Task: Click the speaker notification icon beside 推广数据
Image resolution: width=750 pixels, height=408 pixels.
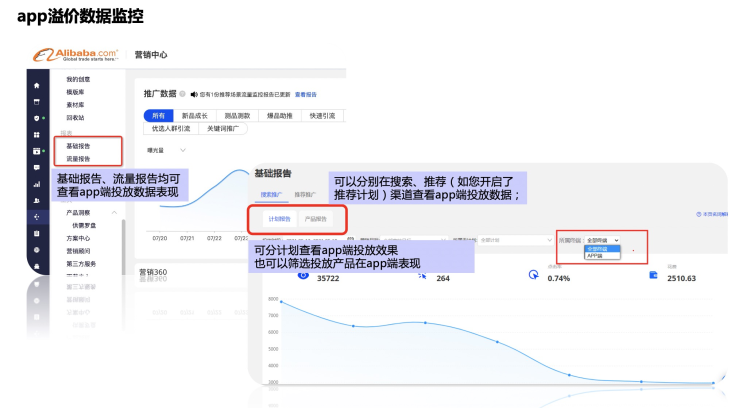Action: (x=194, y=94)
